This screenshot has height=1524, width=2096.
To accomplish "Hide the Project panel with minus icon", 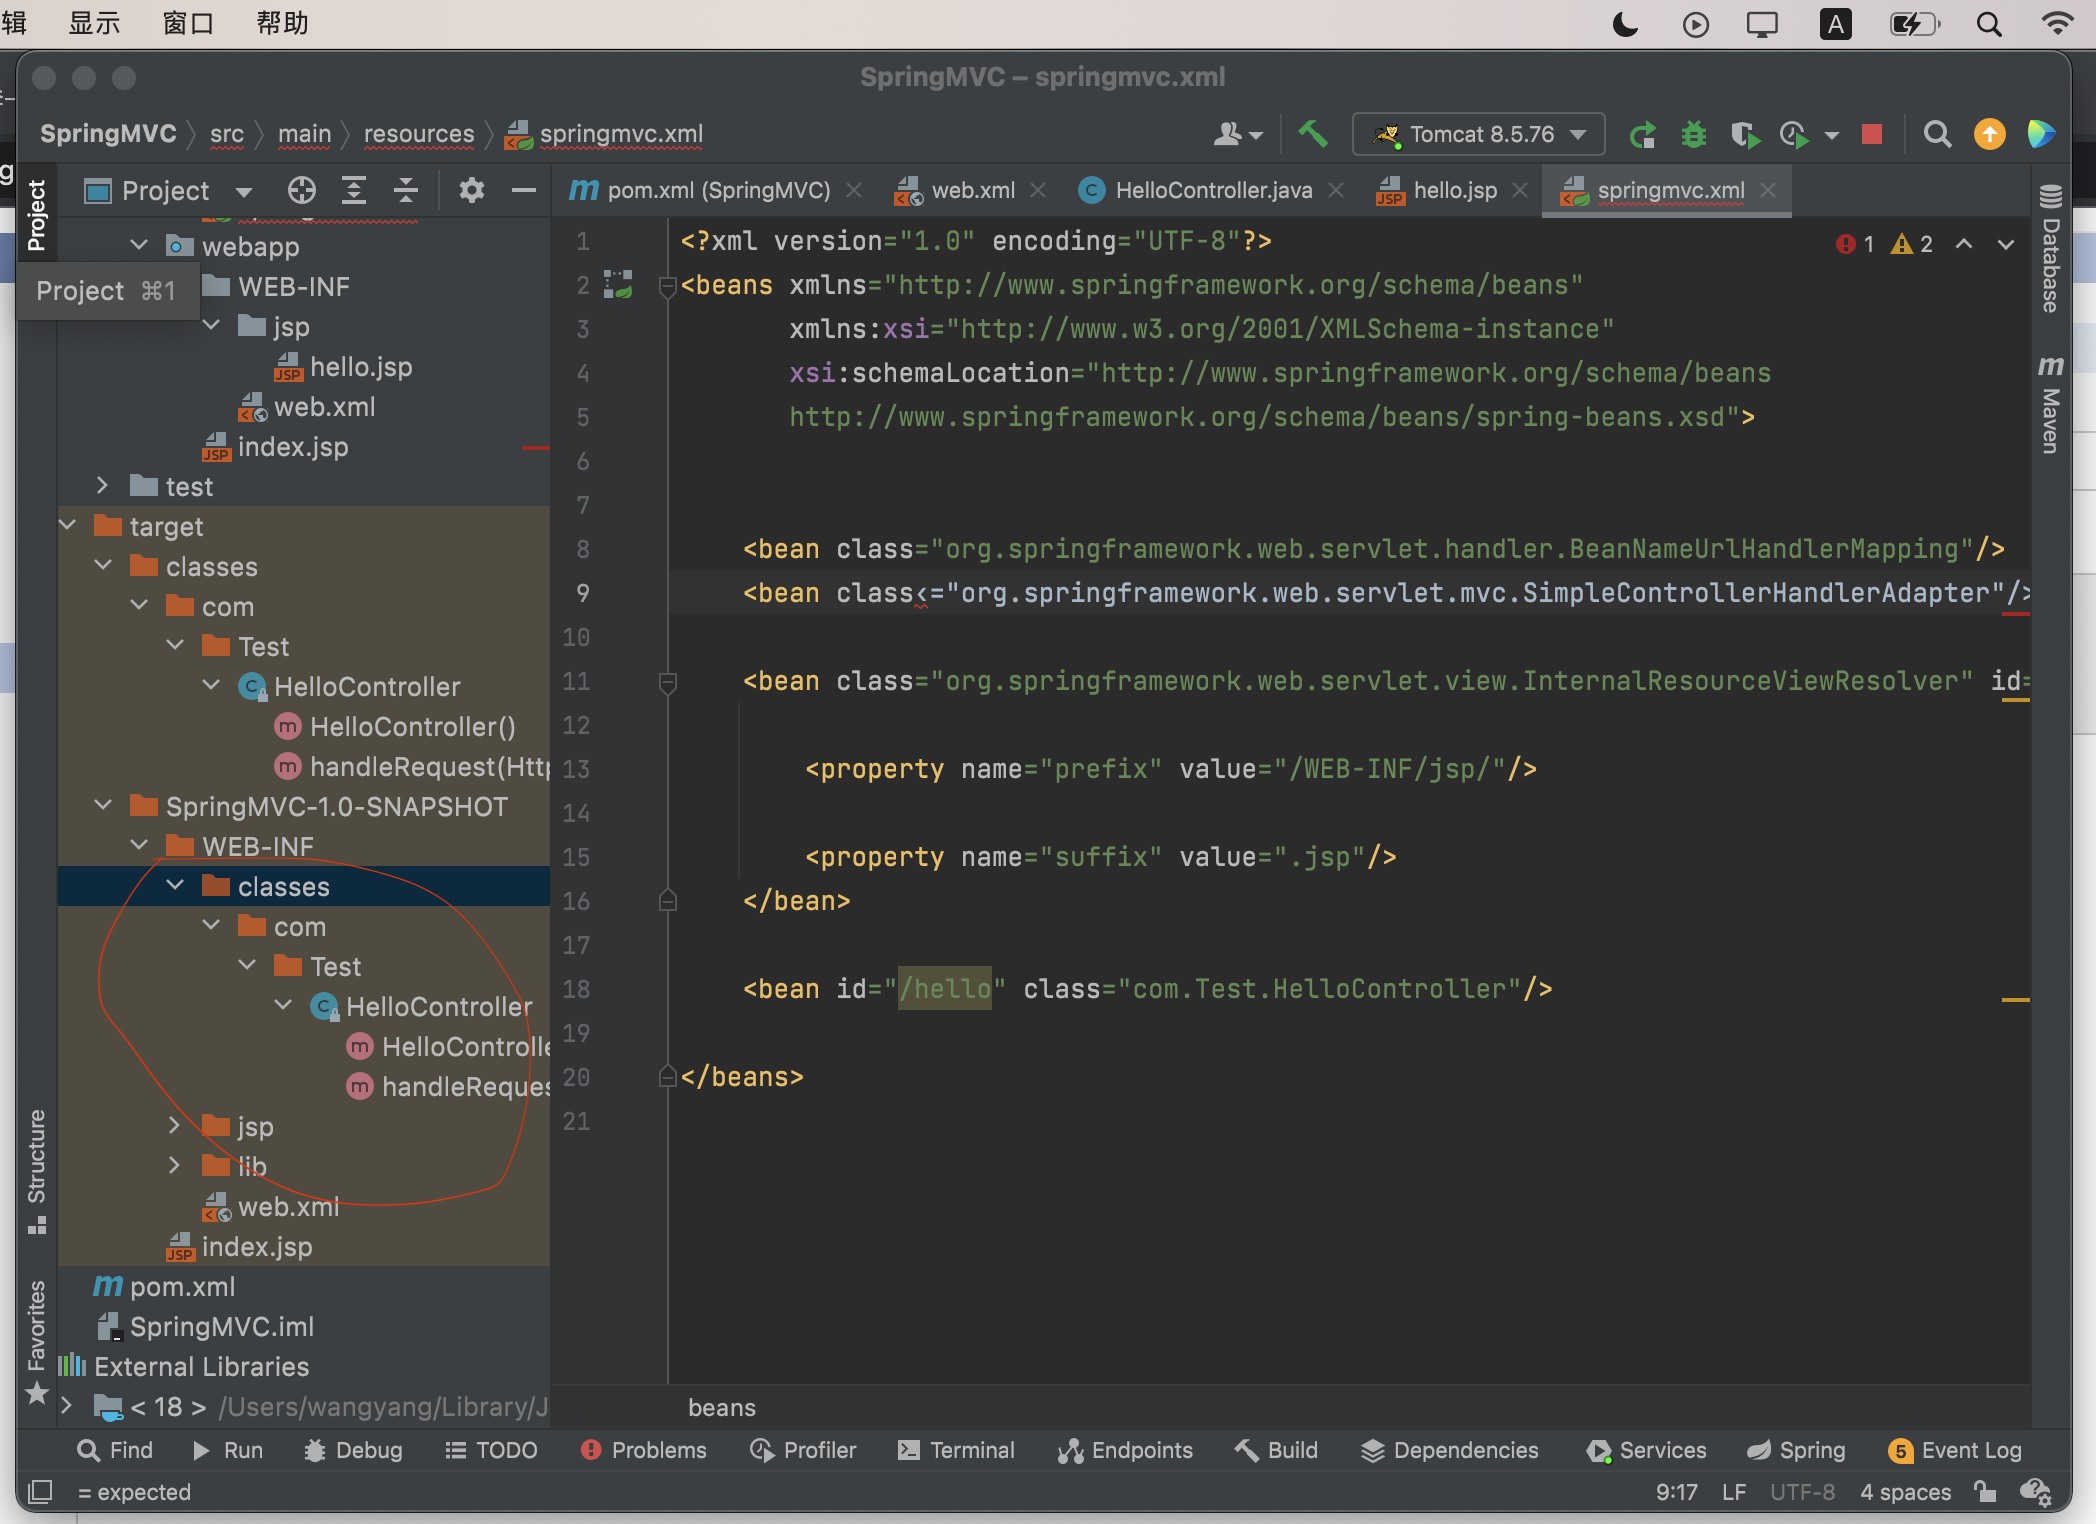I will point(523,190).
